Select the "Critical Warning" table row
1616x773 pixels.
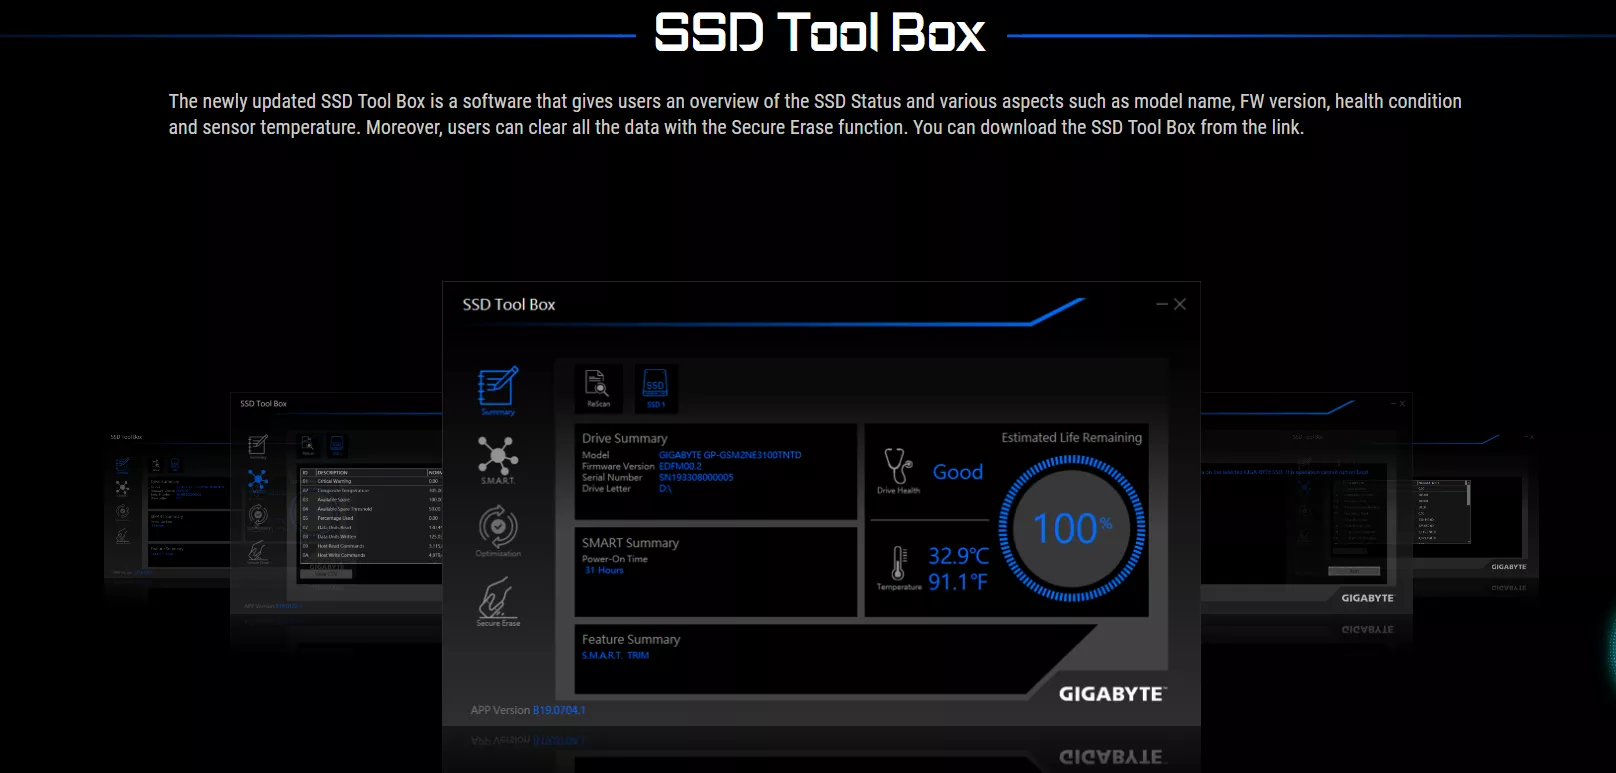[371, 481]
